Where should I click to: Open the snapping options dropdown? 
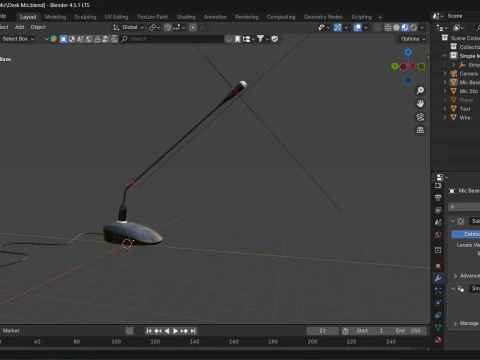tap(179, 27)
